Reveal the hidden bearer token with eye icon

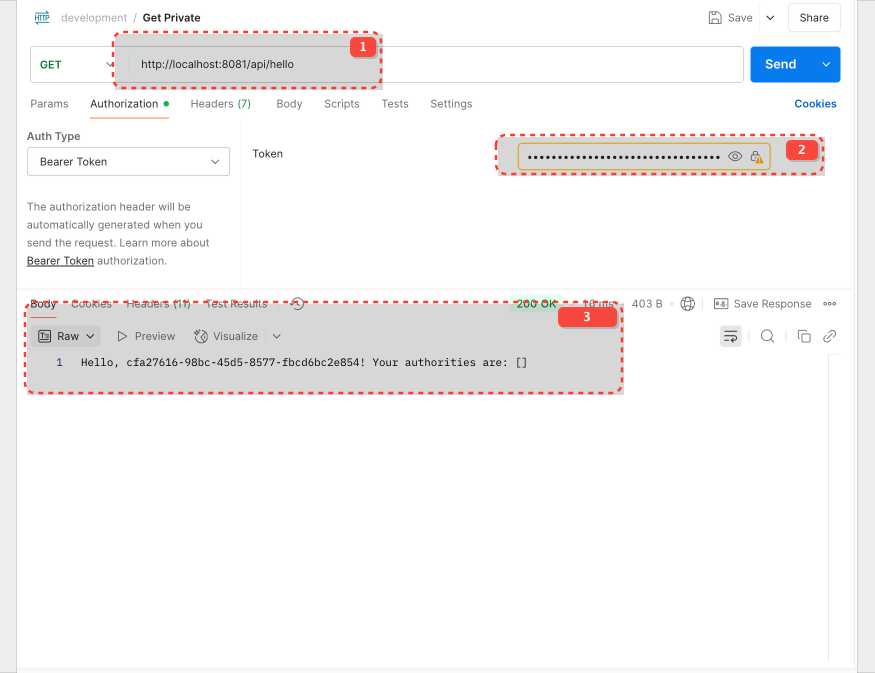click(736, 155)
